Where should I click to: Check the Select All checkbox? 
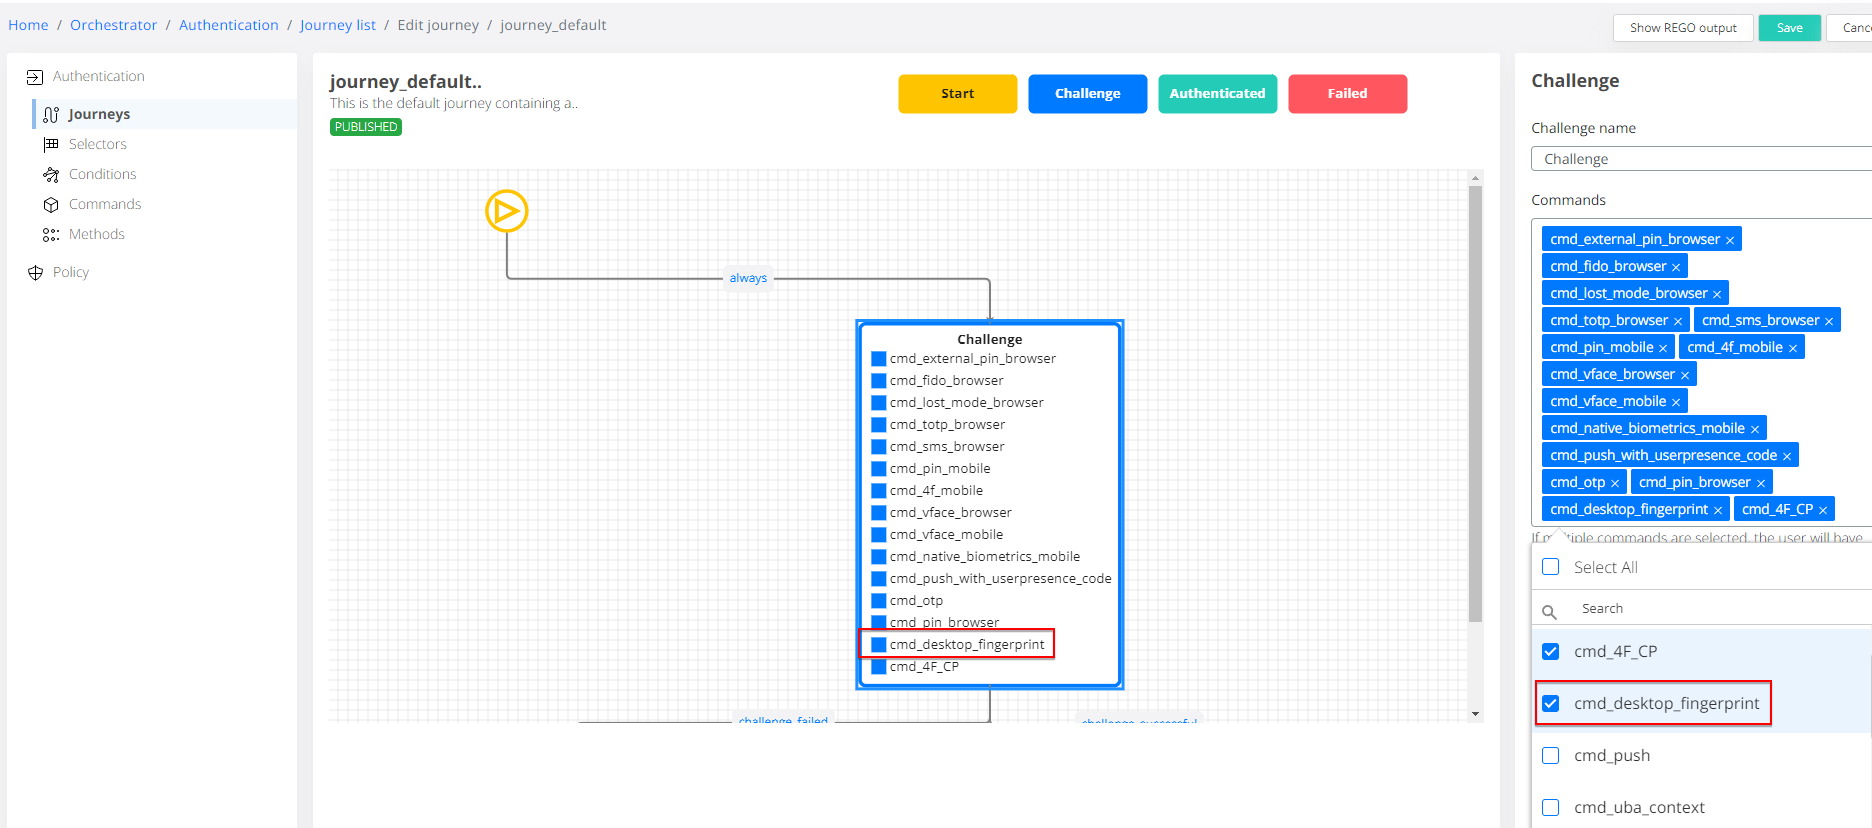(x=1550, y=567)
